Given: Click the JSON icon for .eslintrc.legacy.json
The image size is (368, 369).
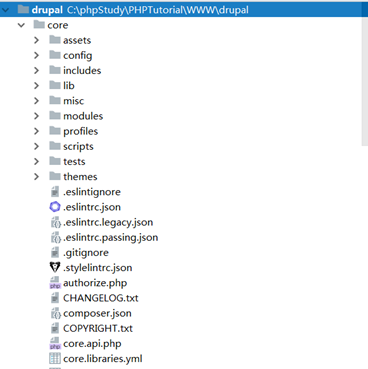Looking at the screenshot, I should click(x=55, y=222).
